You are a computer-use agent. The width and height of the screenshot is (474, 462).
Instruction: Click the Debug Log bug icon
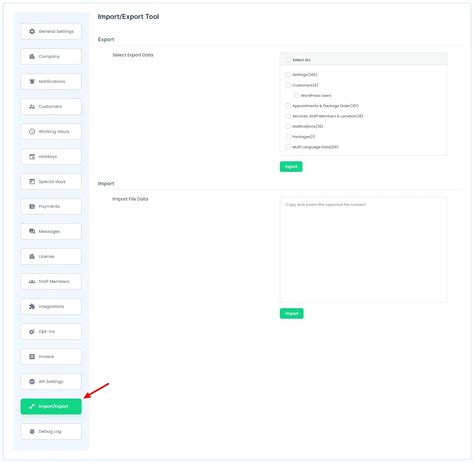point(32,431)
